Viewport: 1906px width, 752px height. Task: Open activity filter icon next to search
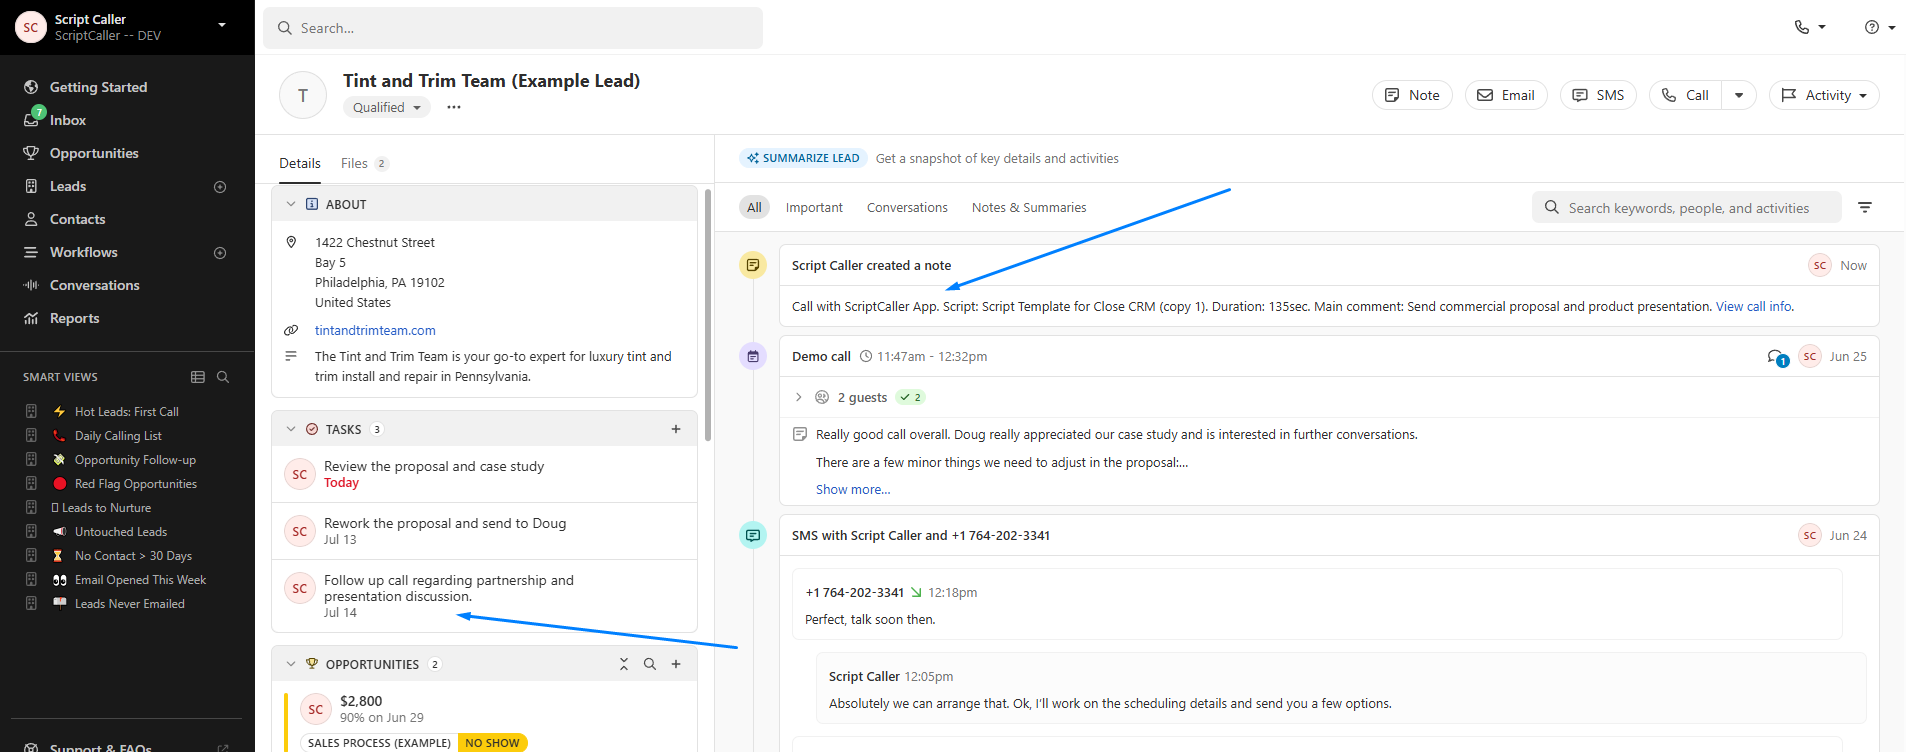1865,207
